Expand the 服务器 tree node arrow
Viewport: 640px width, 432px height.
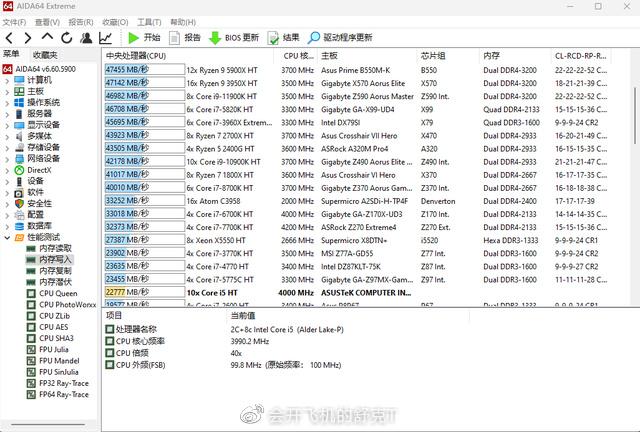coord(7,114)
